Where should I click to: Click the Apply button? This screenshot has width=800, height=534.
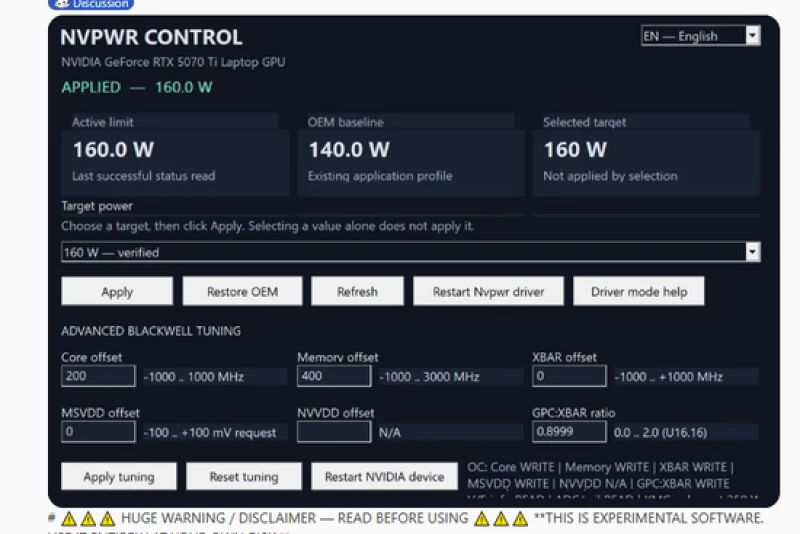pyautogui.click(x=117, y=291)
